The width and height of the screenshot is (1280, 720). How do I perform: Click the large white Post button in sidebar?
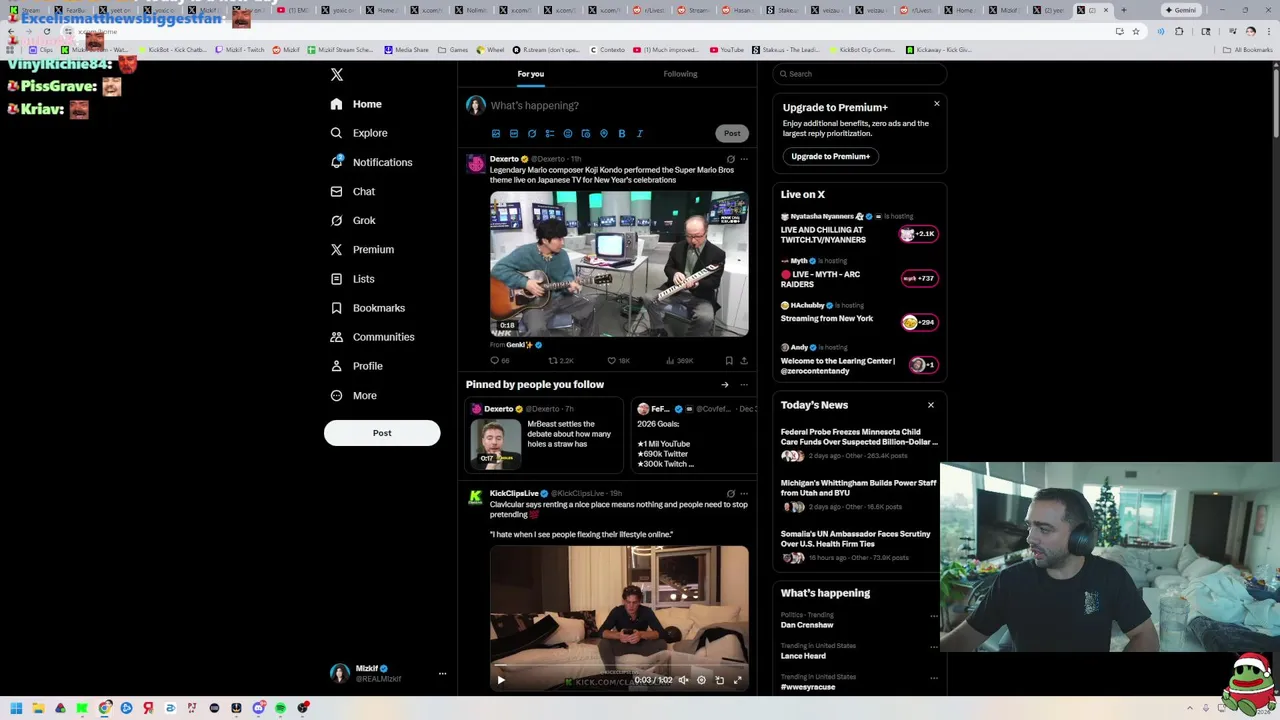[x=382, y=433]
